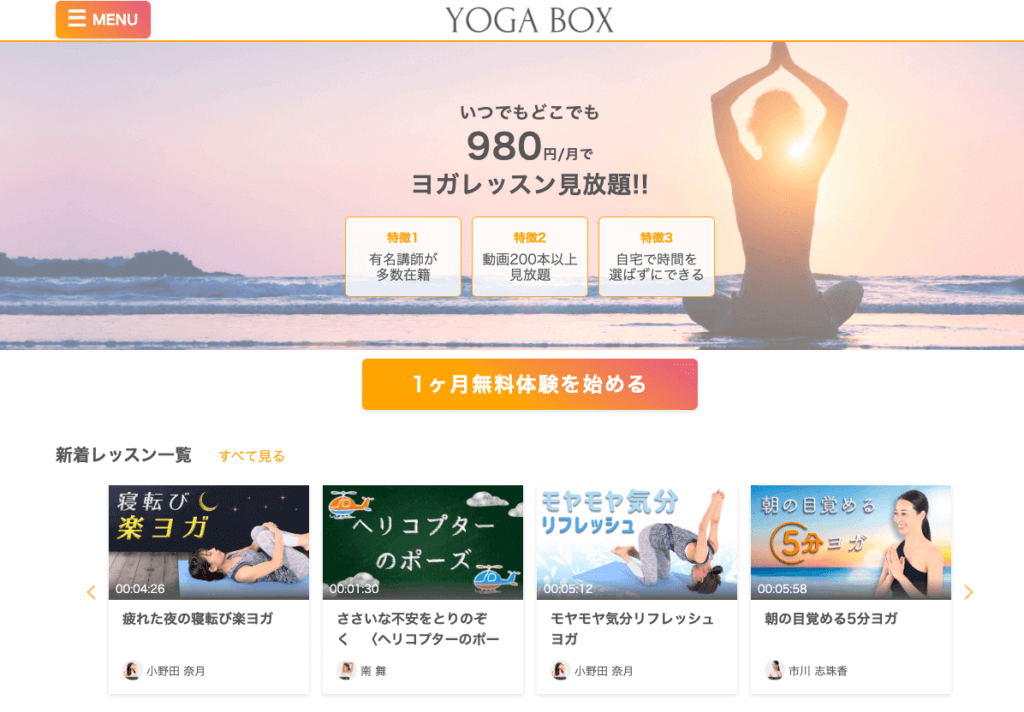Open the モヤモヤ気分リフレッシュ video thumbnail
Viewport: 1024px width, 712px height.
click(637, 542)
